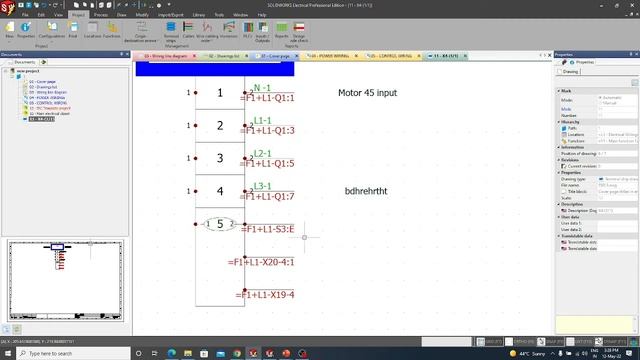Toggle SNAP mode in status bar
This screenshot has width=640, height=360.
point(551,341)
